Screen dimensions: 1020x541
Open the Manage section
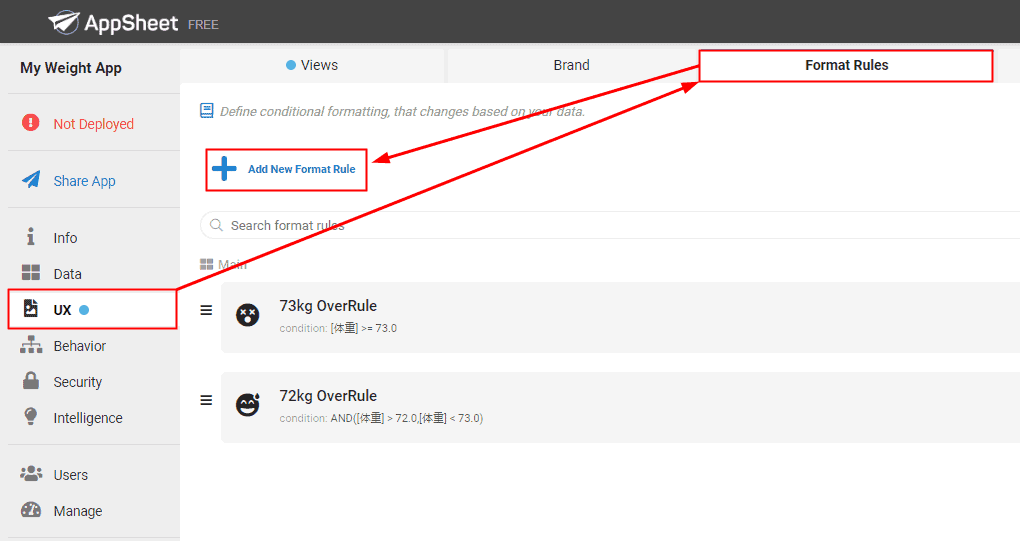(x=77, y=510)
